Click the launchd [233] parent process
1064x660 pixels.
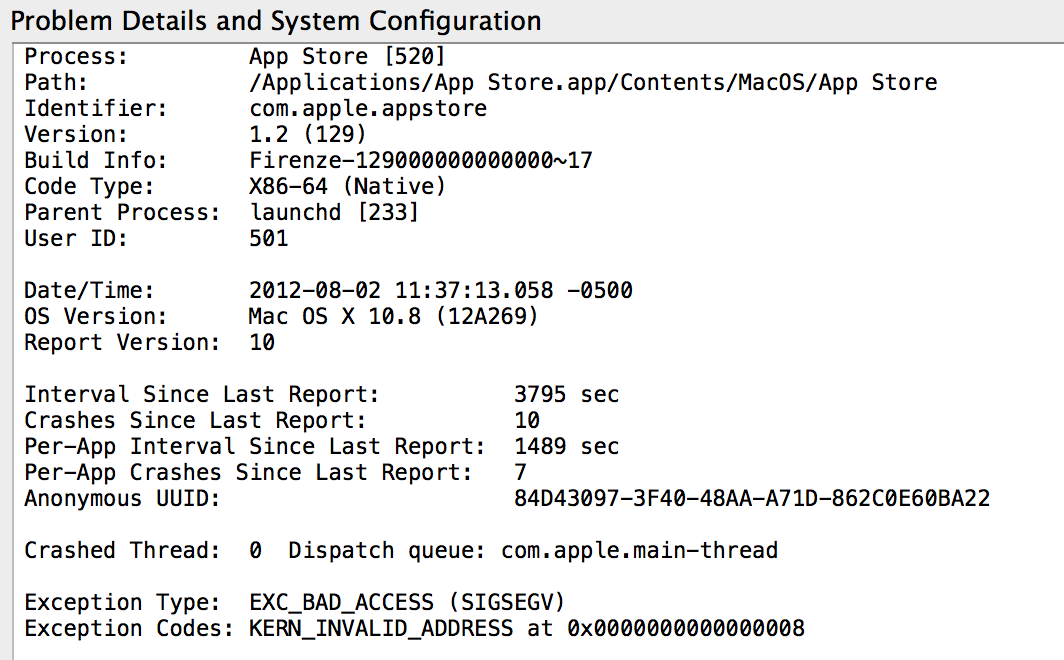(x=334, y=212)
